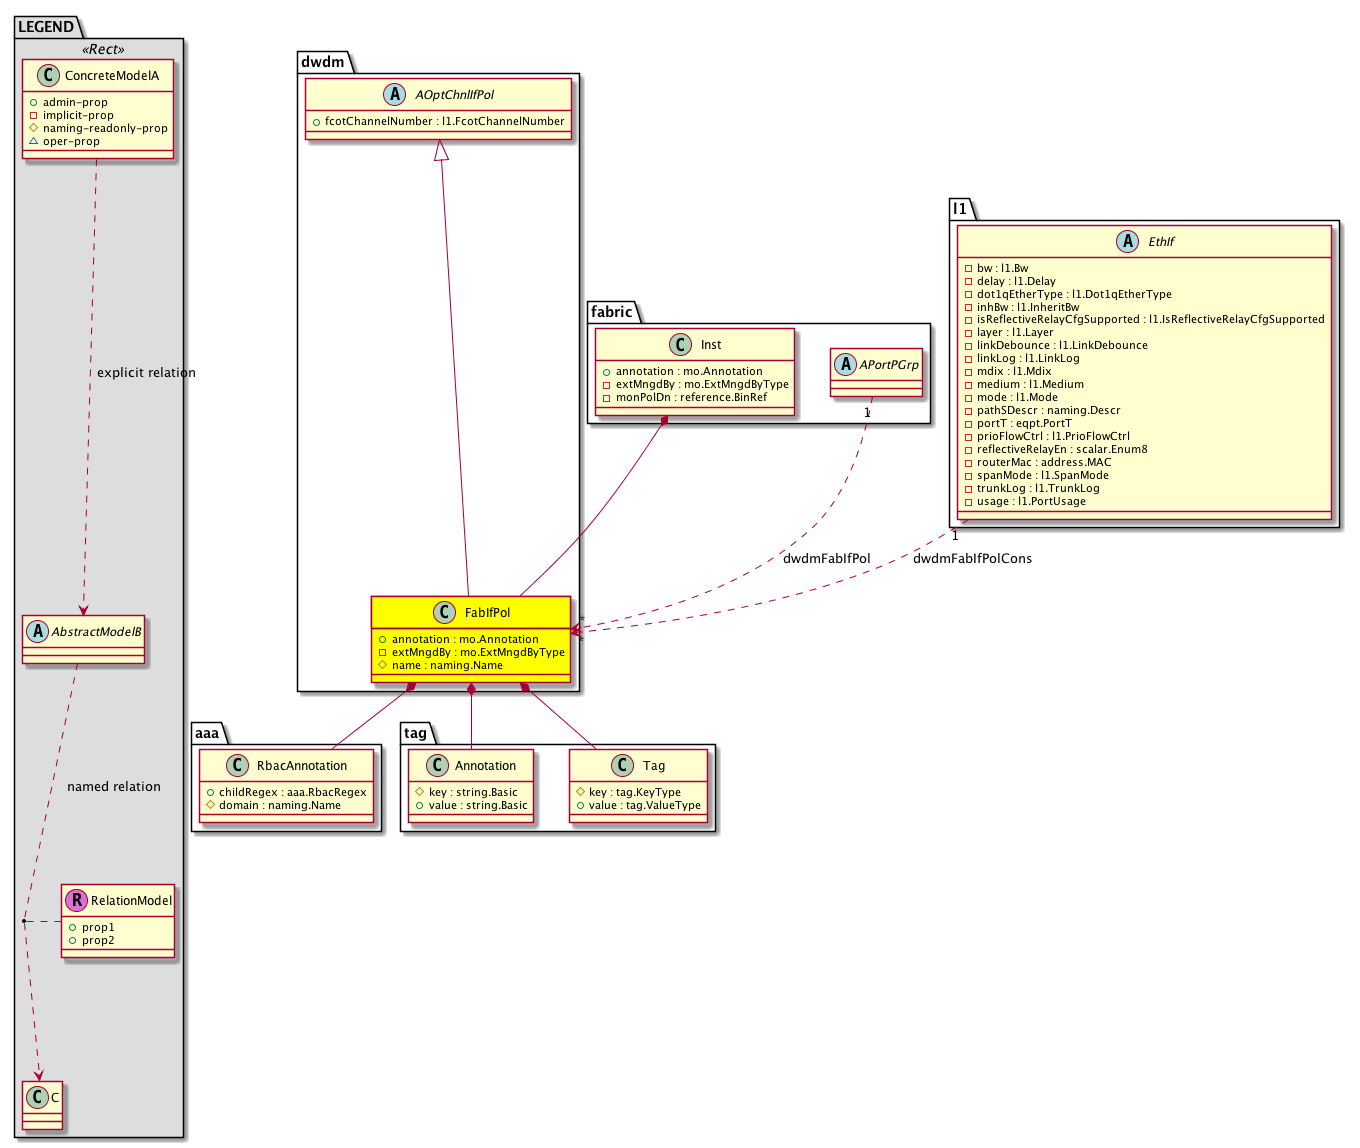Click the 'A' icon beside AbstractModelB
This screenshot has width=1360, height=1148.
[38, 632]
